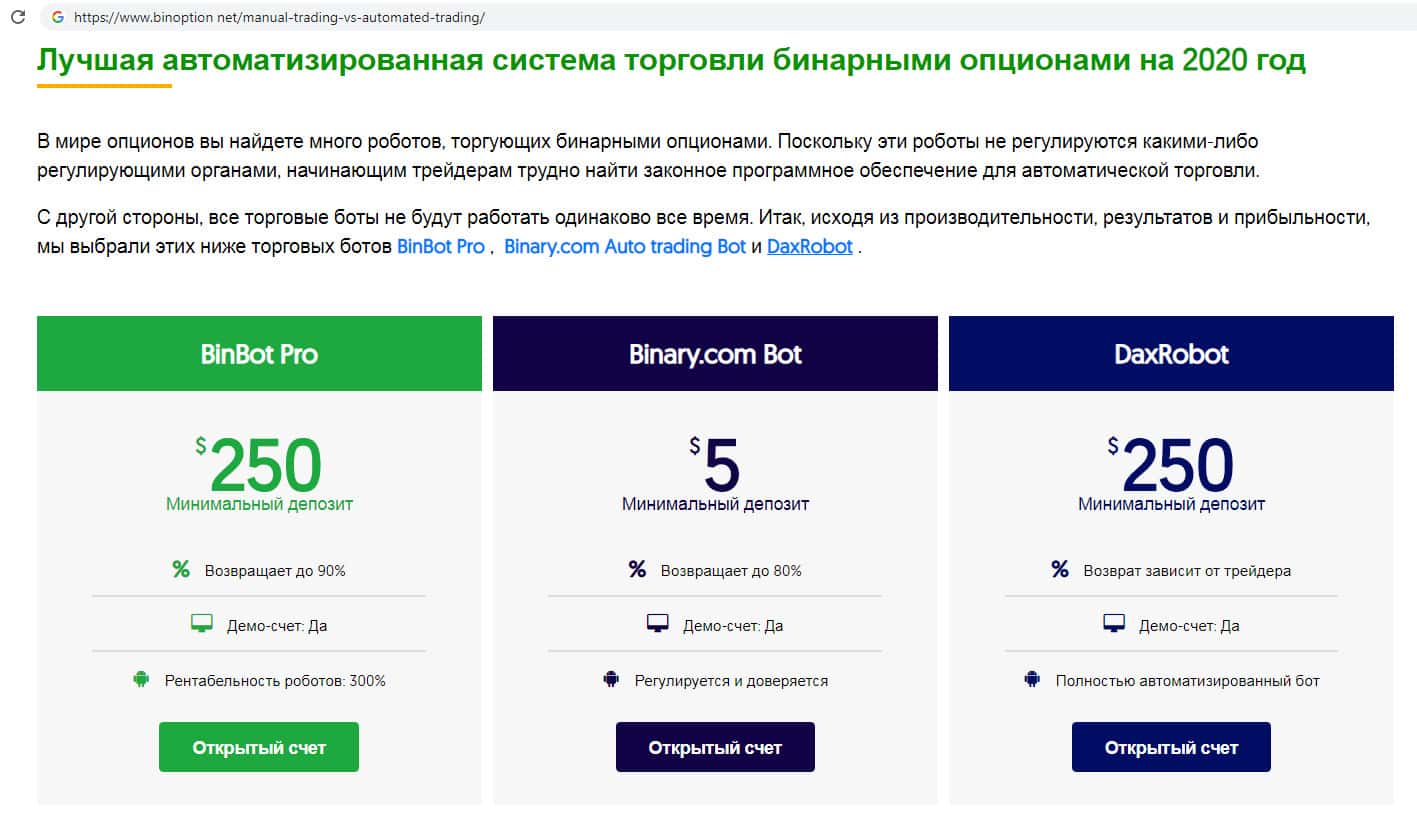Viewport: 1417px width, 833px height.
Task: Click the green percent icon under BinBot Pro
Action: click(181, 570)
